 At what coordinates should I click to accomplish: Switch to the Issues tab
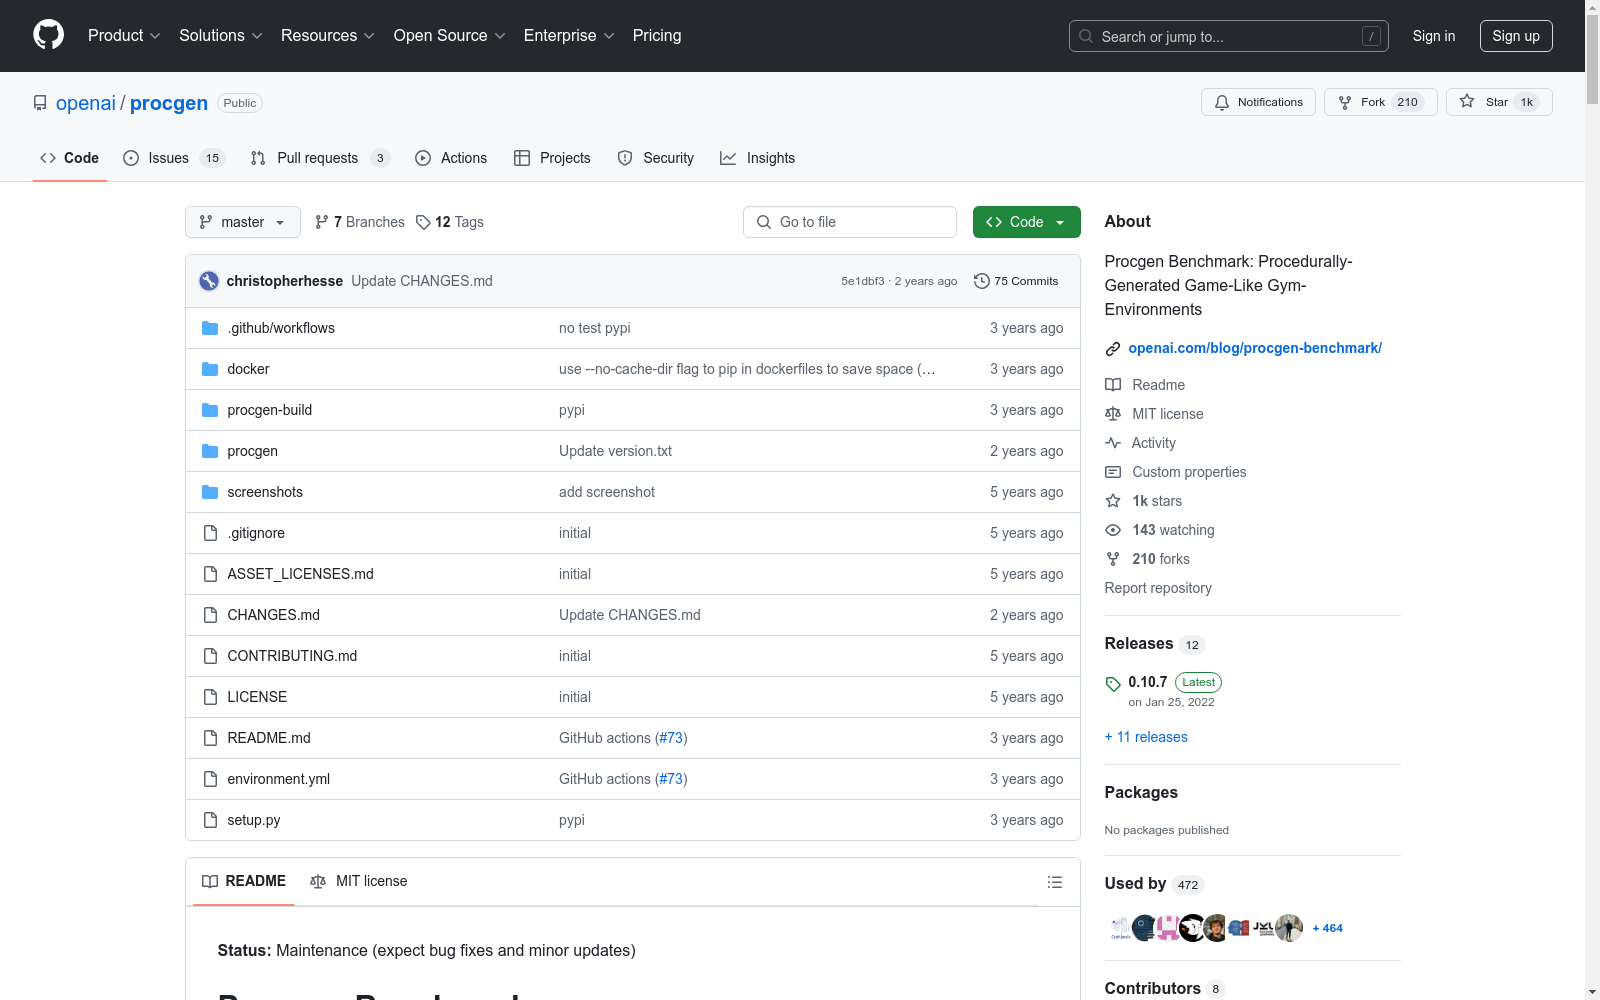(x=174, y=158)
